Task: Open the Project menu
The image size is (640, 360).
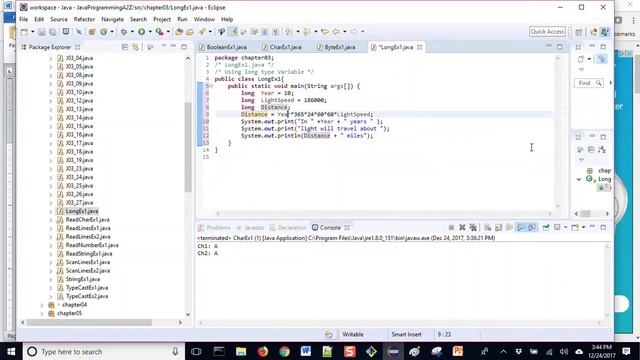Action: coord(162,19)
